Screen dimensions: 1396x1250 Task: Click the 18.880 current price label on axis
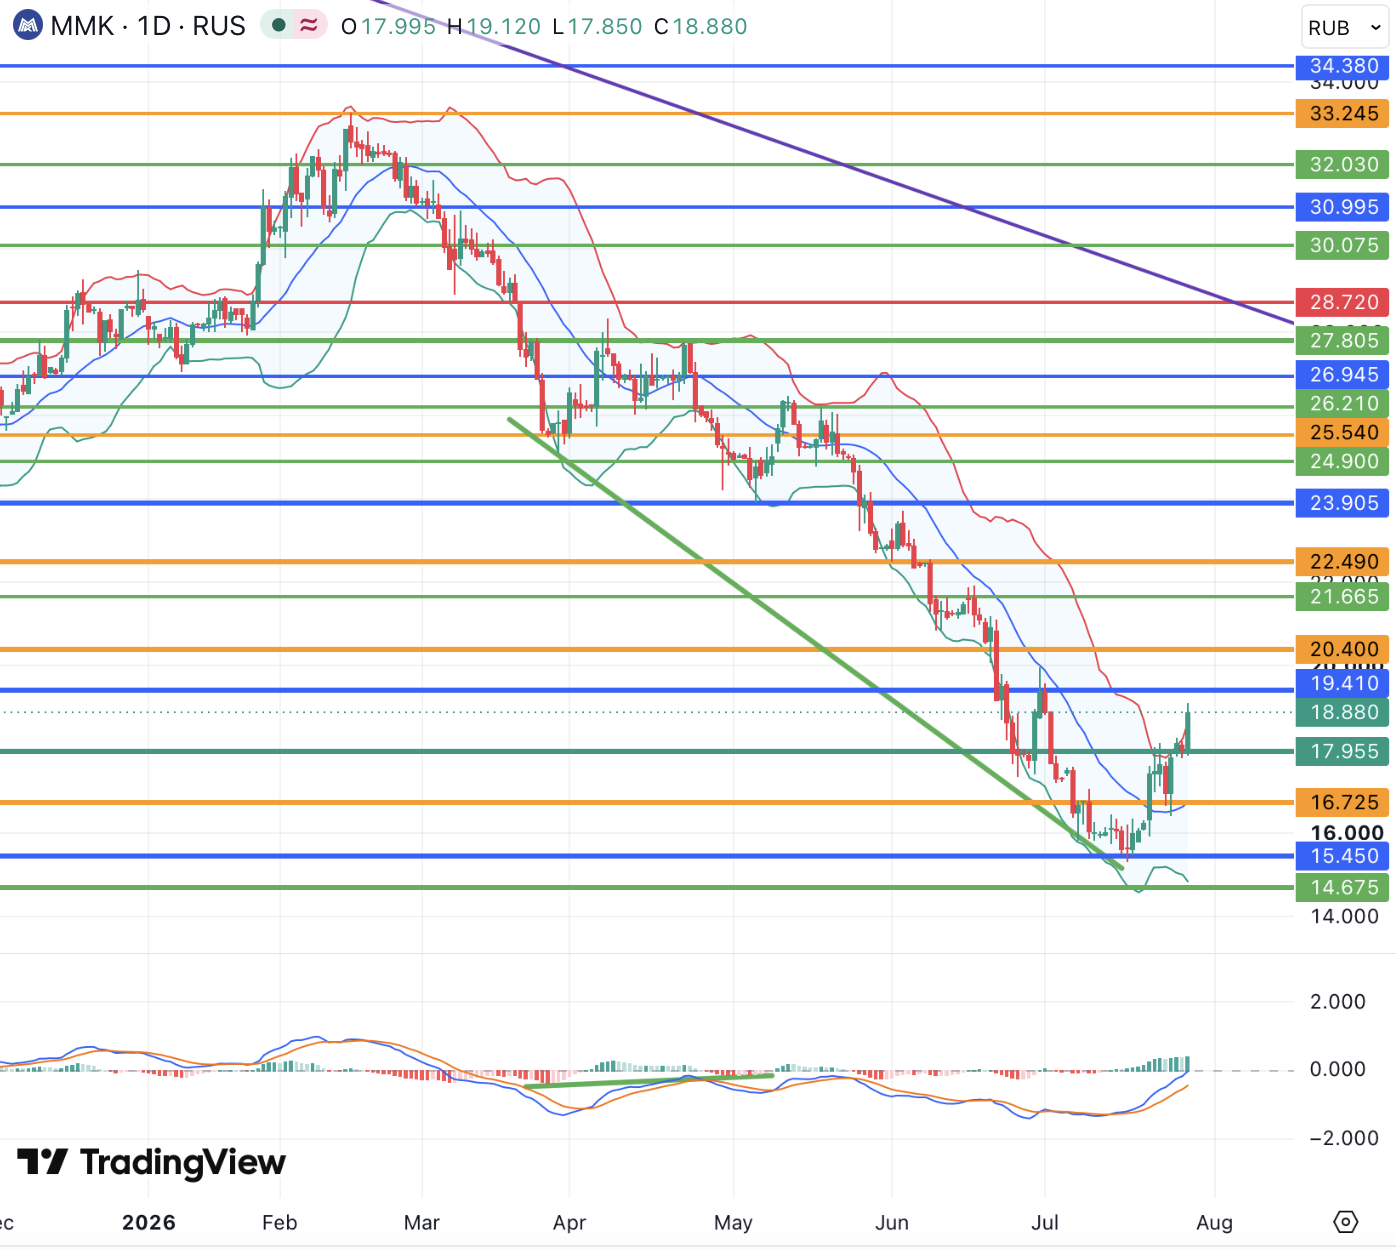pyautogui.click(x=1343, y=712)
